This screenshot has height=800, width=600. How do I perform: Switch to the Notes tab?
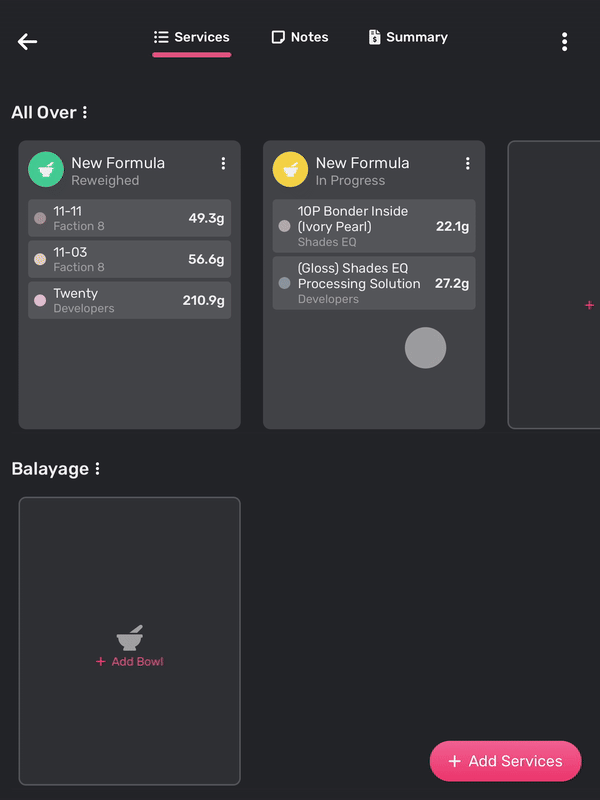pos(300,37)
